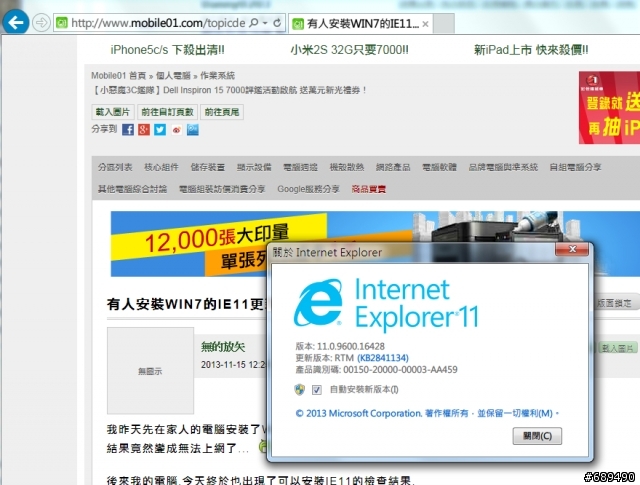This screenshot has width=640, height=485.
Task: Open the 新iPad上市 快來殺價 ad link
Action: pos(531,50)
